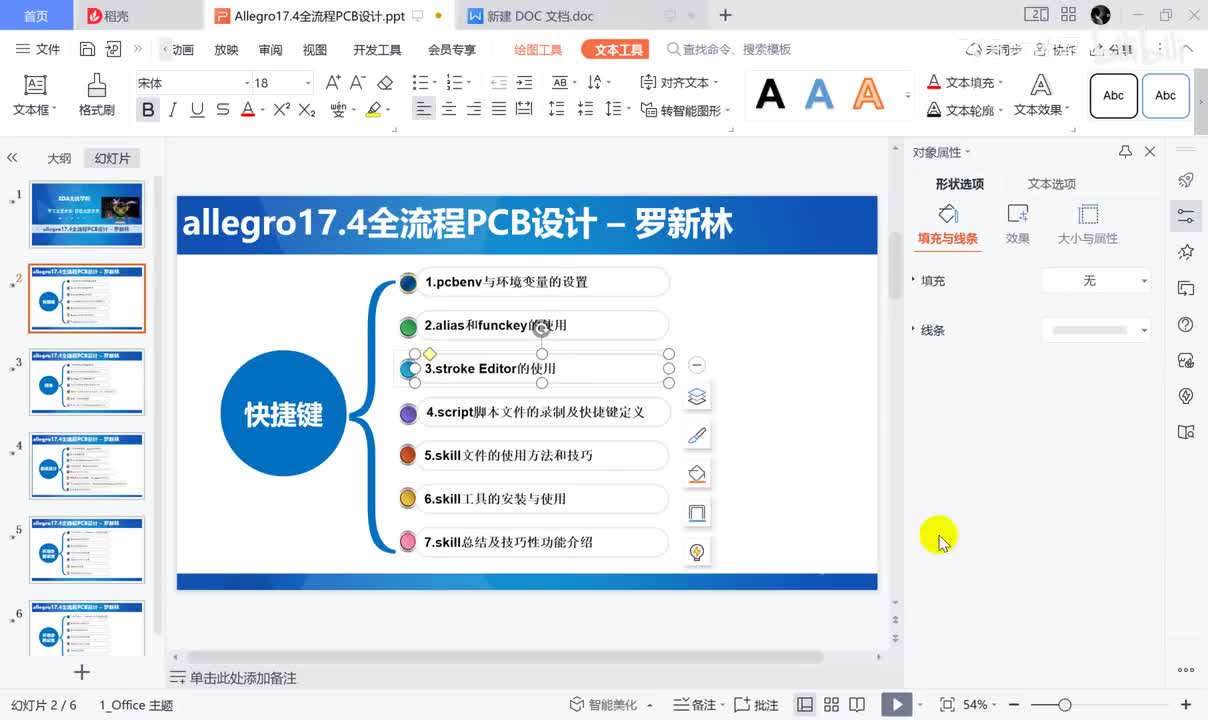Open the Fill (填充) 无 dropdown

[1096, 281]
